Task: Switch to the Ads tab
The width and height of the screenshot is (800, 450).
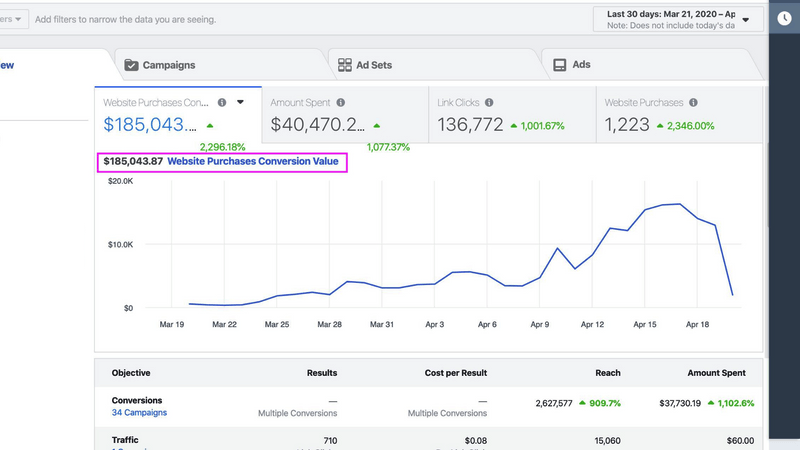Action: click(x=581, y=65)
